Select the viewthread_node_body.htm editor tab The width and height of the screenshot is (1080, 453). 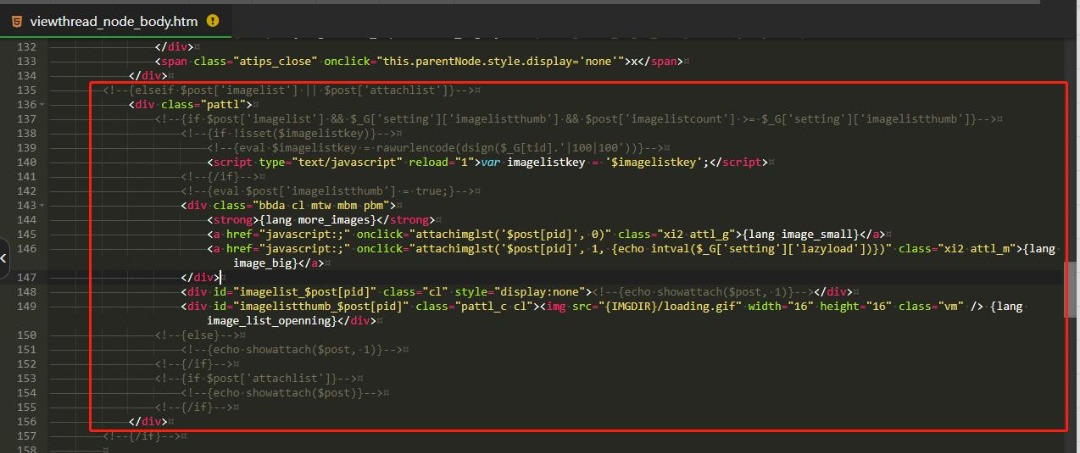point(115,21)
